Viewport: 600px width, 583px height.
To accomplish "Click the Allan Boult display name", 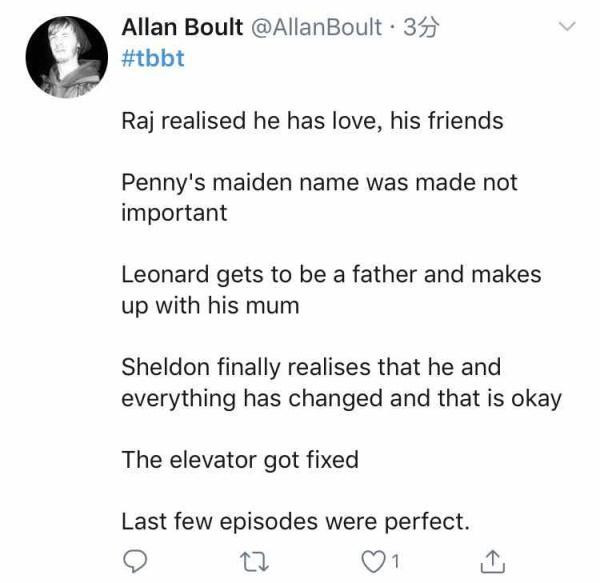I will (182, 28).
